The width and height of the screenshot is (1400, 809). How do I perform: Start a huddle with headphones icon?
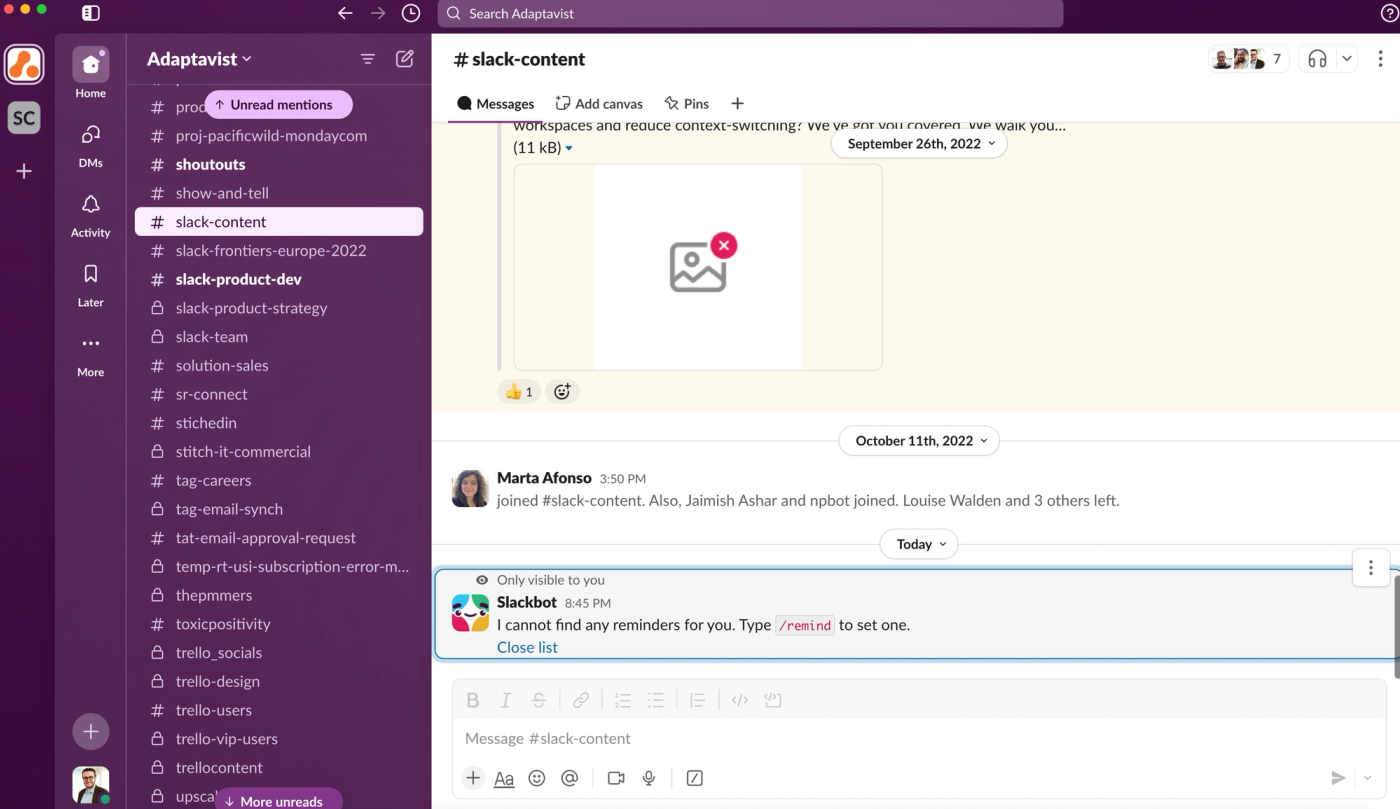[1318, 59]
